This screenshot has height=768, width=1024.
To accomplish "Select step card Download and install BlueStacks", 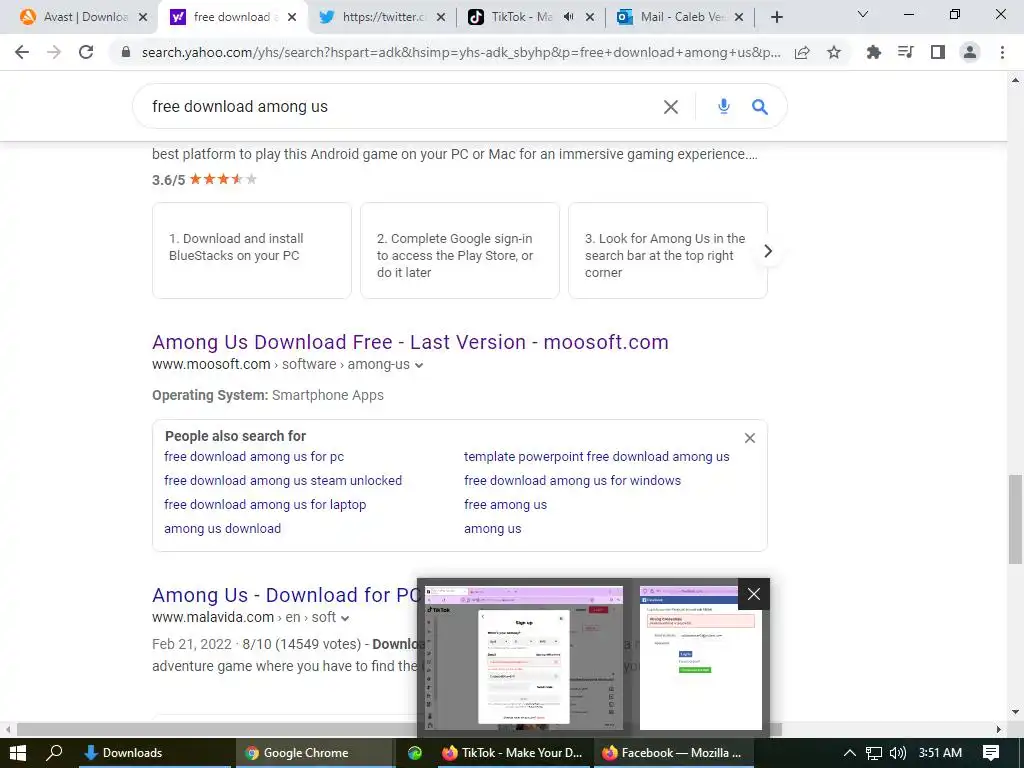I will (x=251, y=250).
